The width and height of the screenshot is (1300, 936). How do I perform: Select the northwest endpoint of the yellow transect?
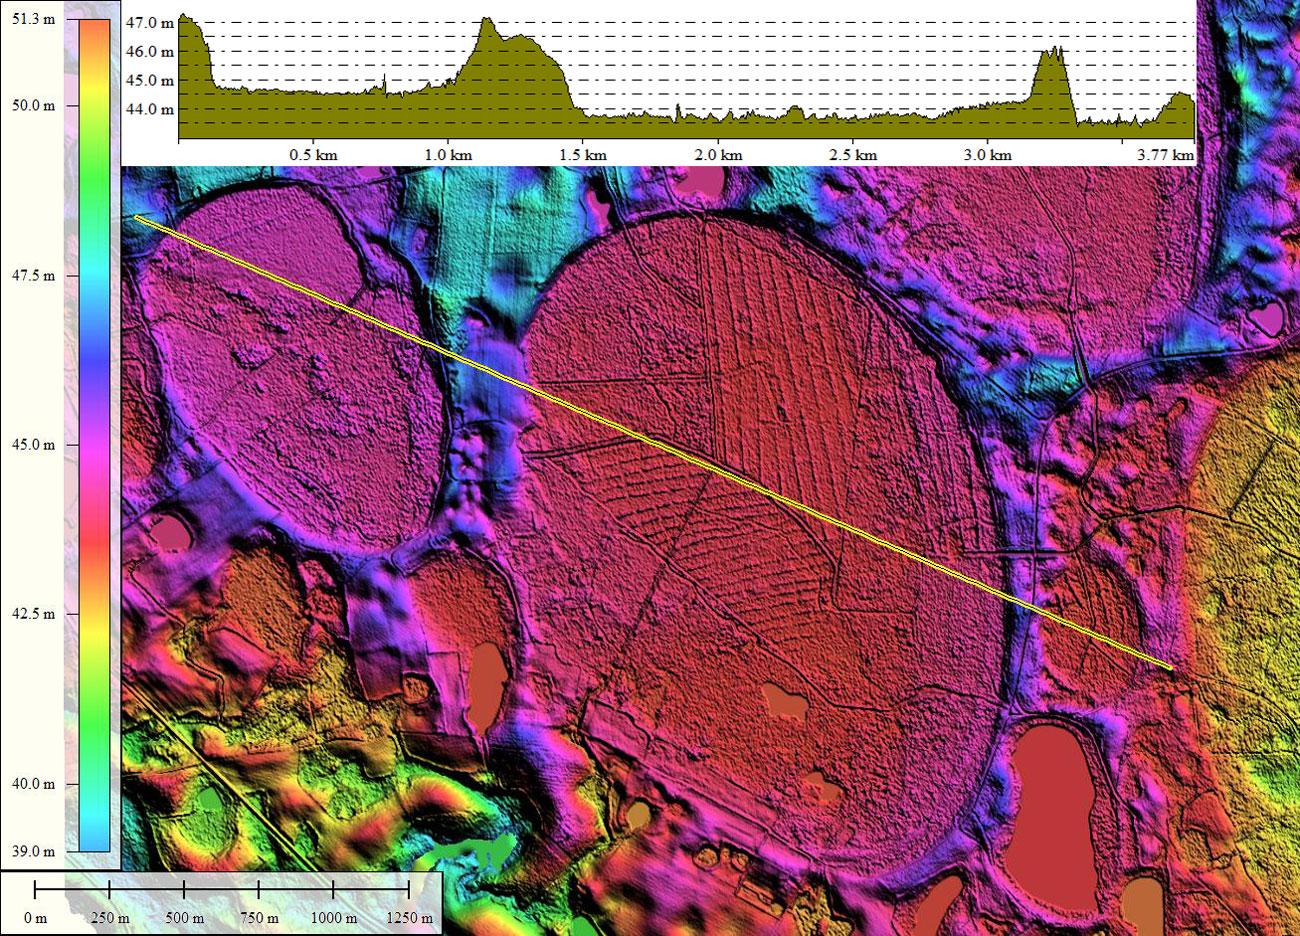(136, 217)
